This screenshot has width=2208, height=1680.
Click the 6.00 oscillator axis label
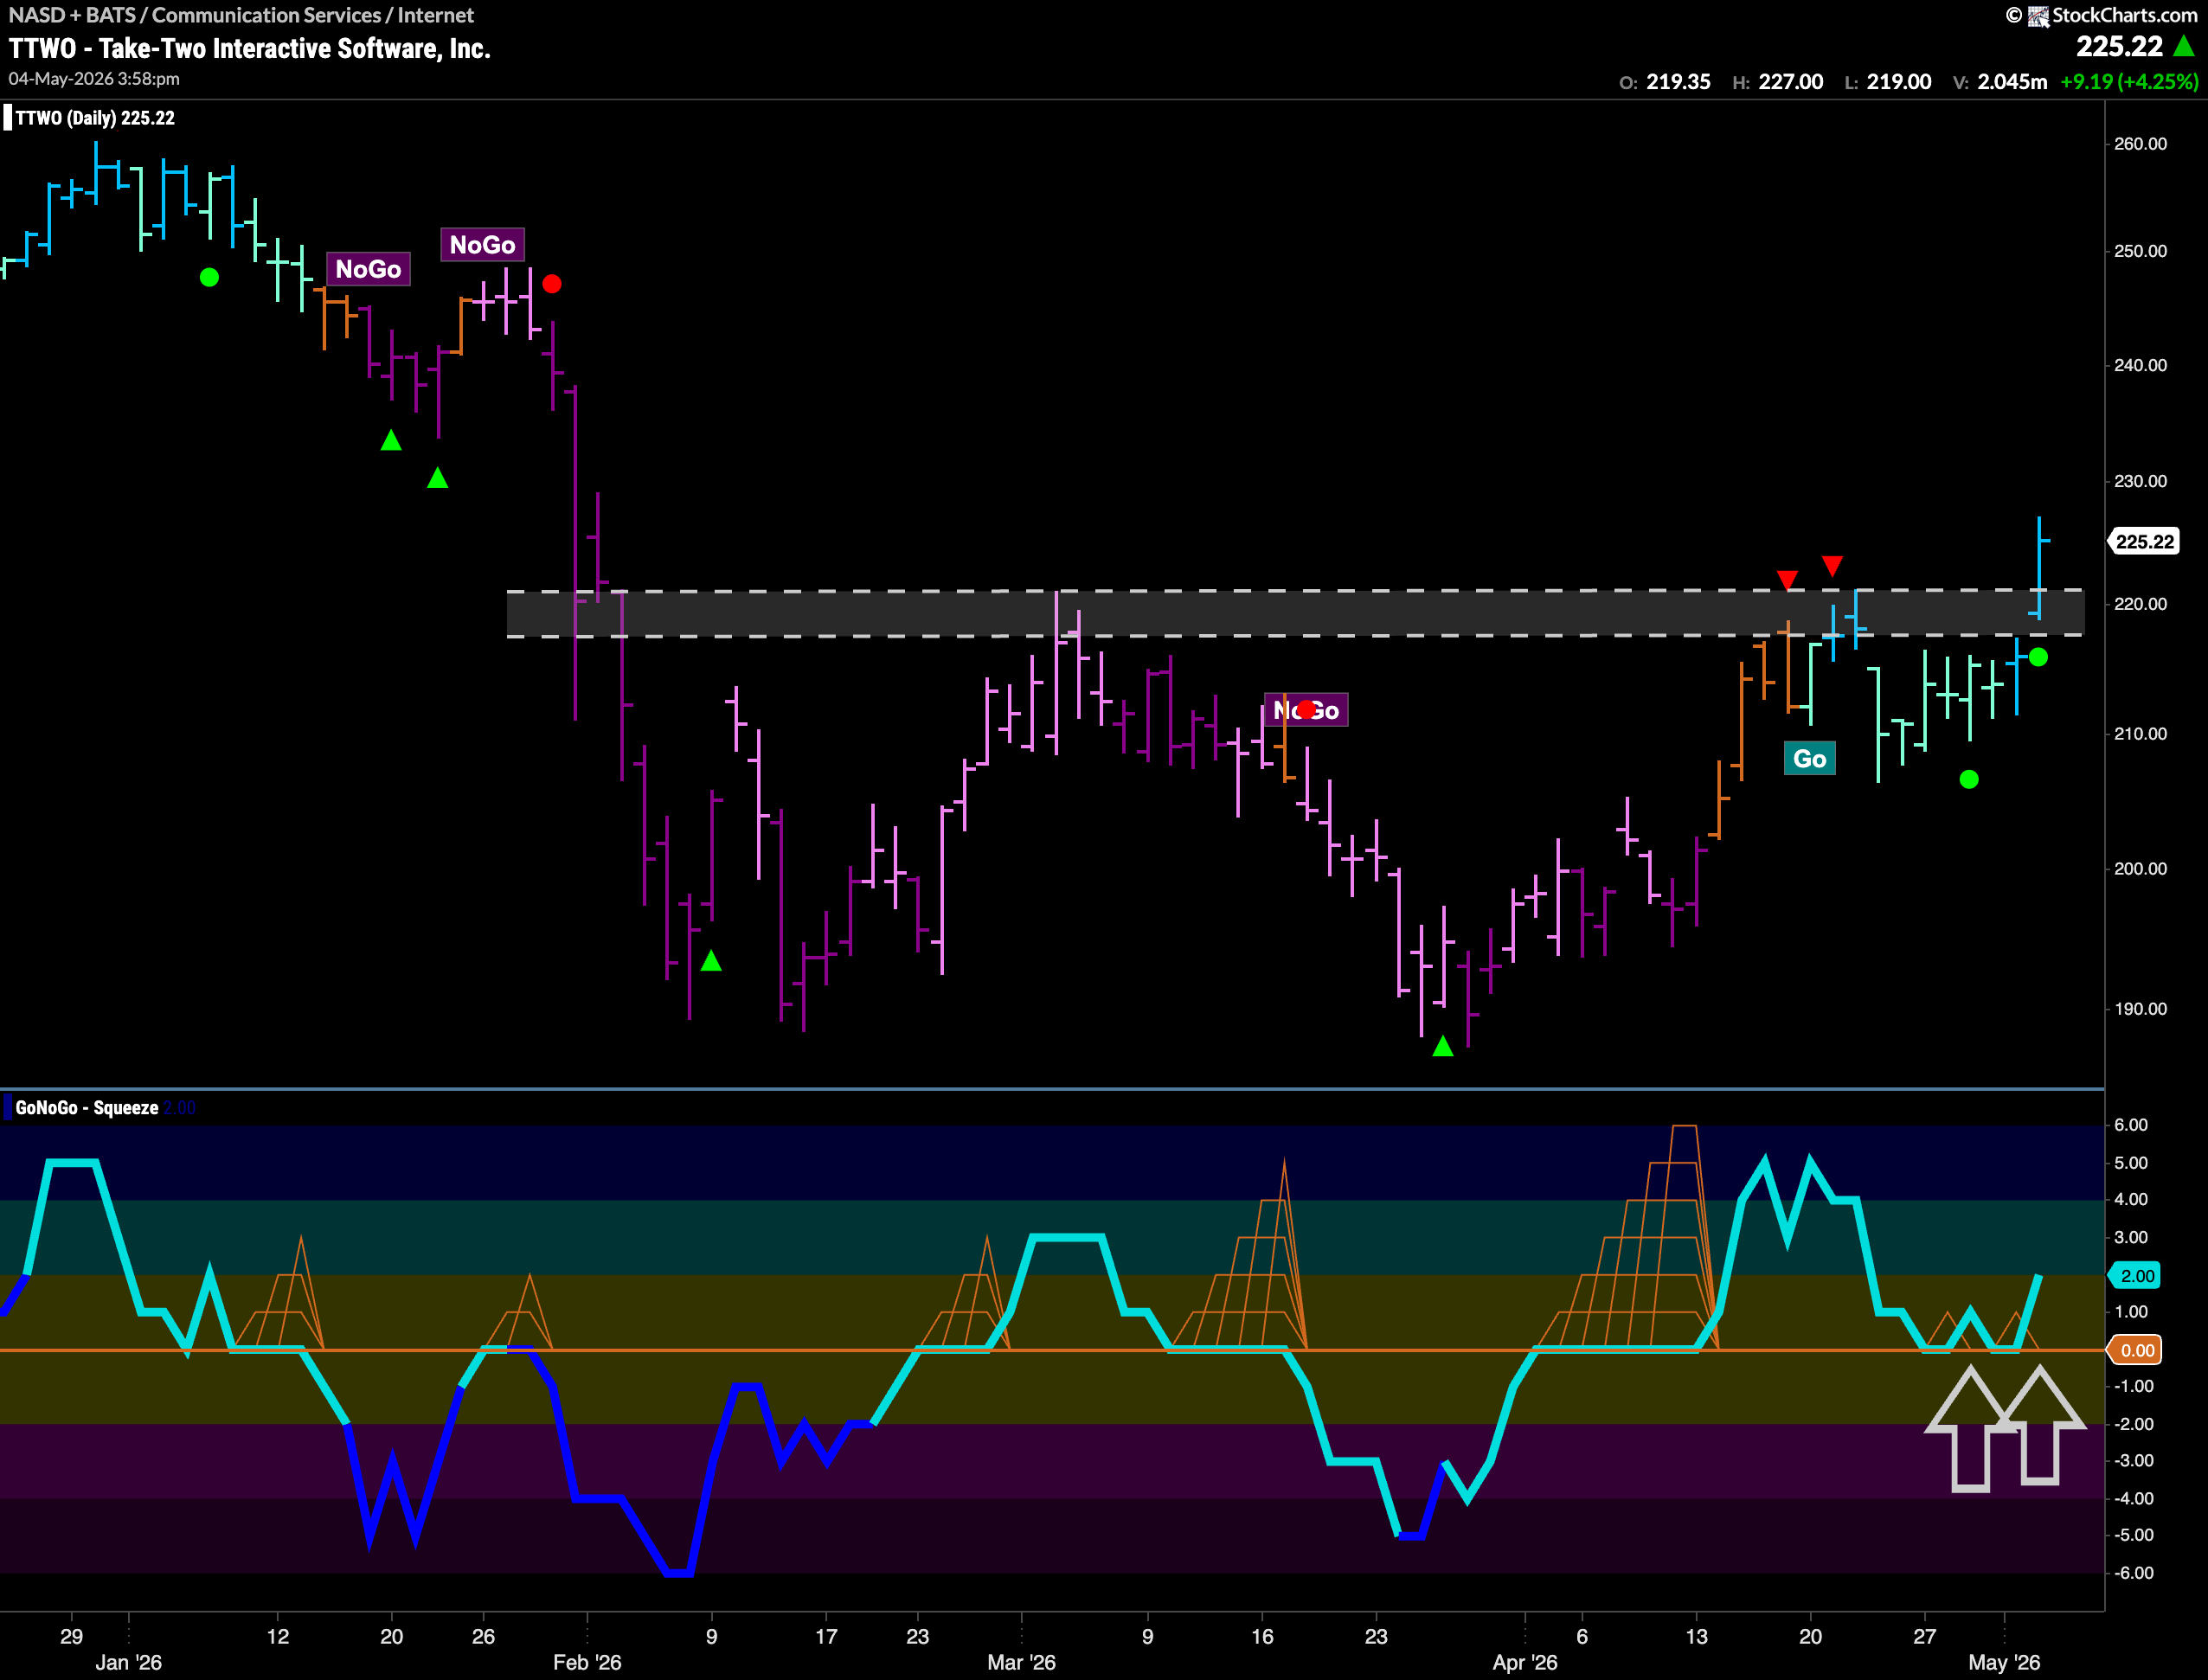[x=2131, y=1125]
